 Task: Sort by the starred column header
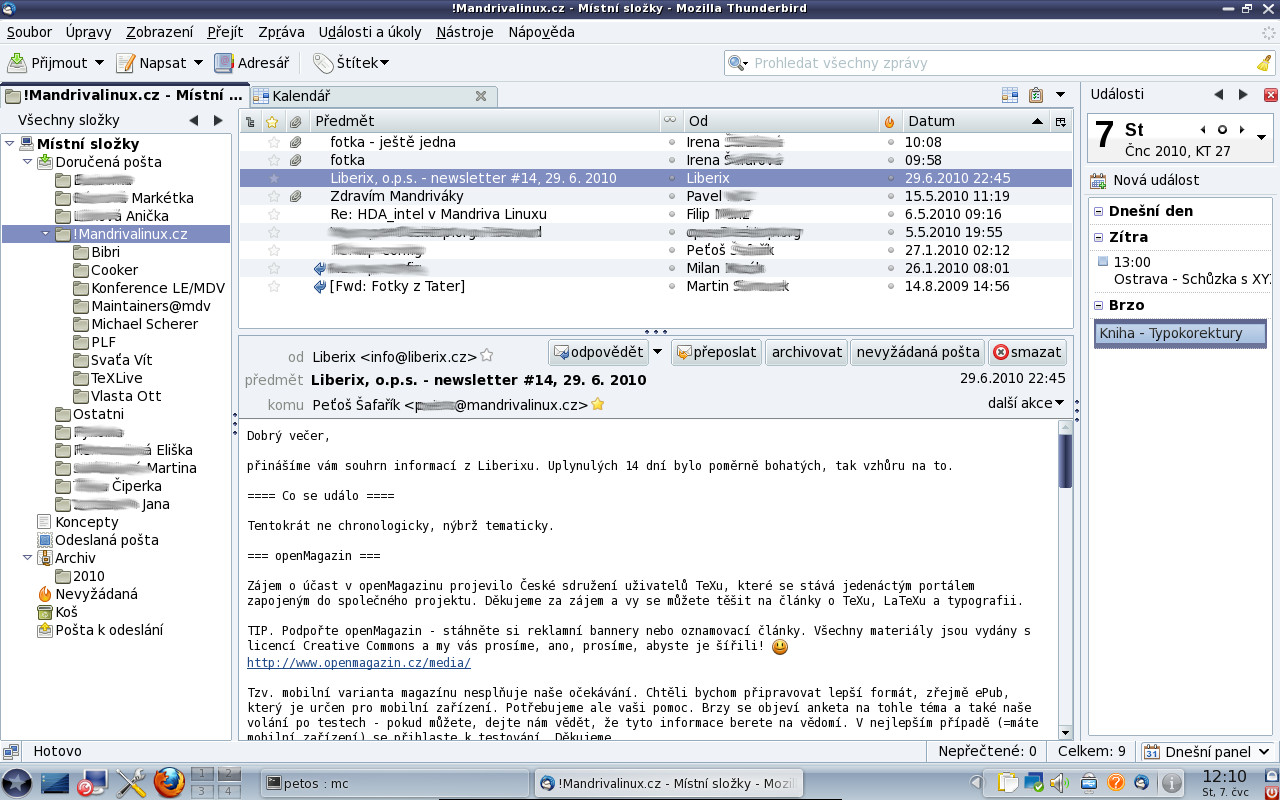click(272, 122)
